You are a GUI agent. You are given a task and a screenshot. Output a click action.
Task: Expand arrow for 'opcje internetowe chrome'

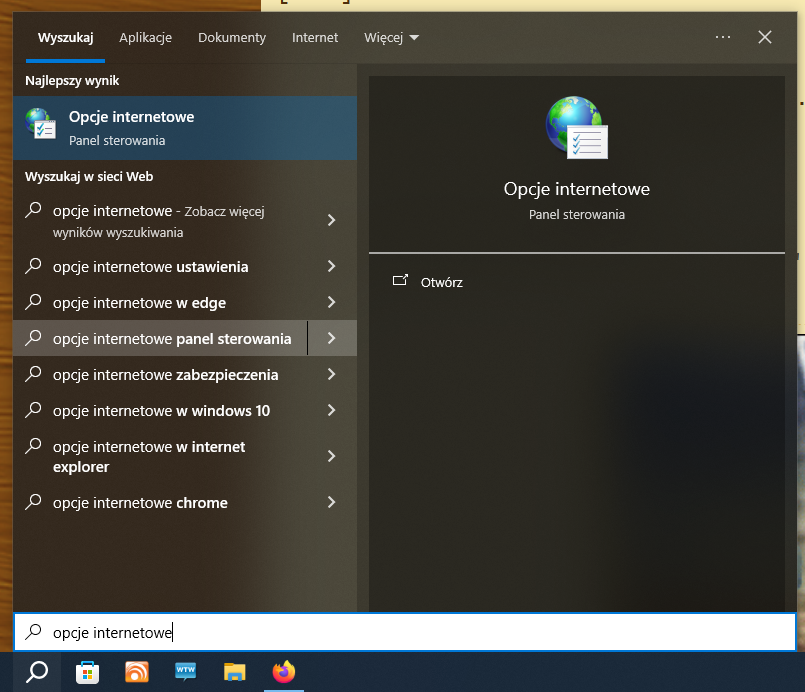pyautogui.click(x=332, y=502)
